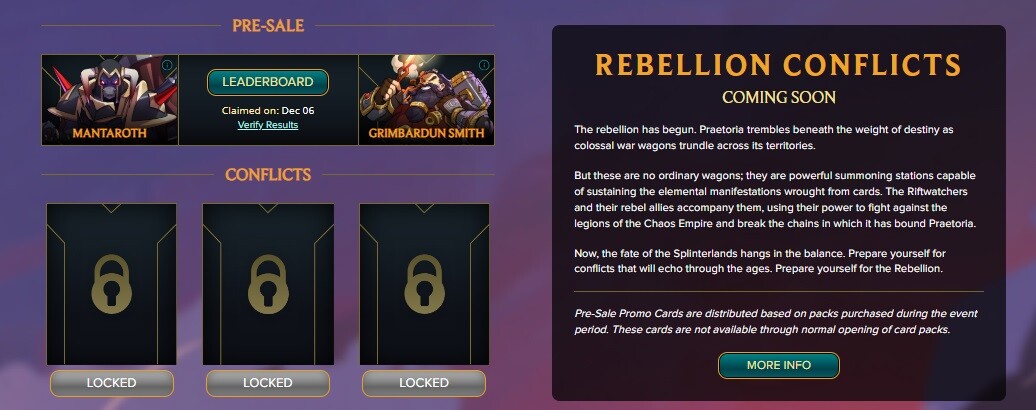The height and width of the screenshot is (410, 1036).
Task: Click the Rebellion Conflicts title
Action: point(778,65)
